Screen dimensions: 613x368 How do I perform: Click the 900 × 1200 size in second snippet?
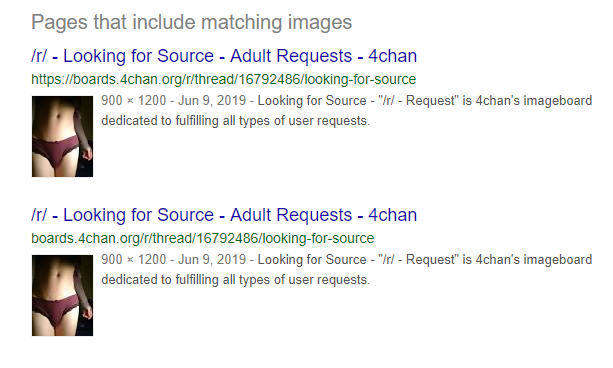tap(134, 260)
